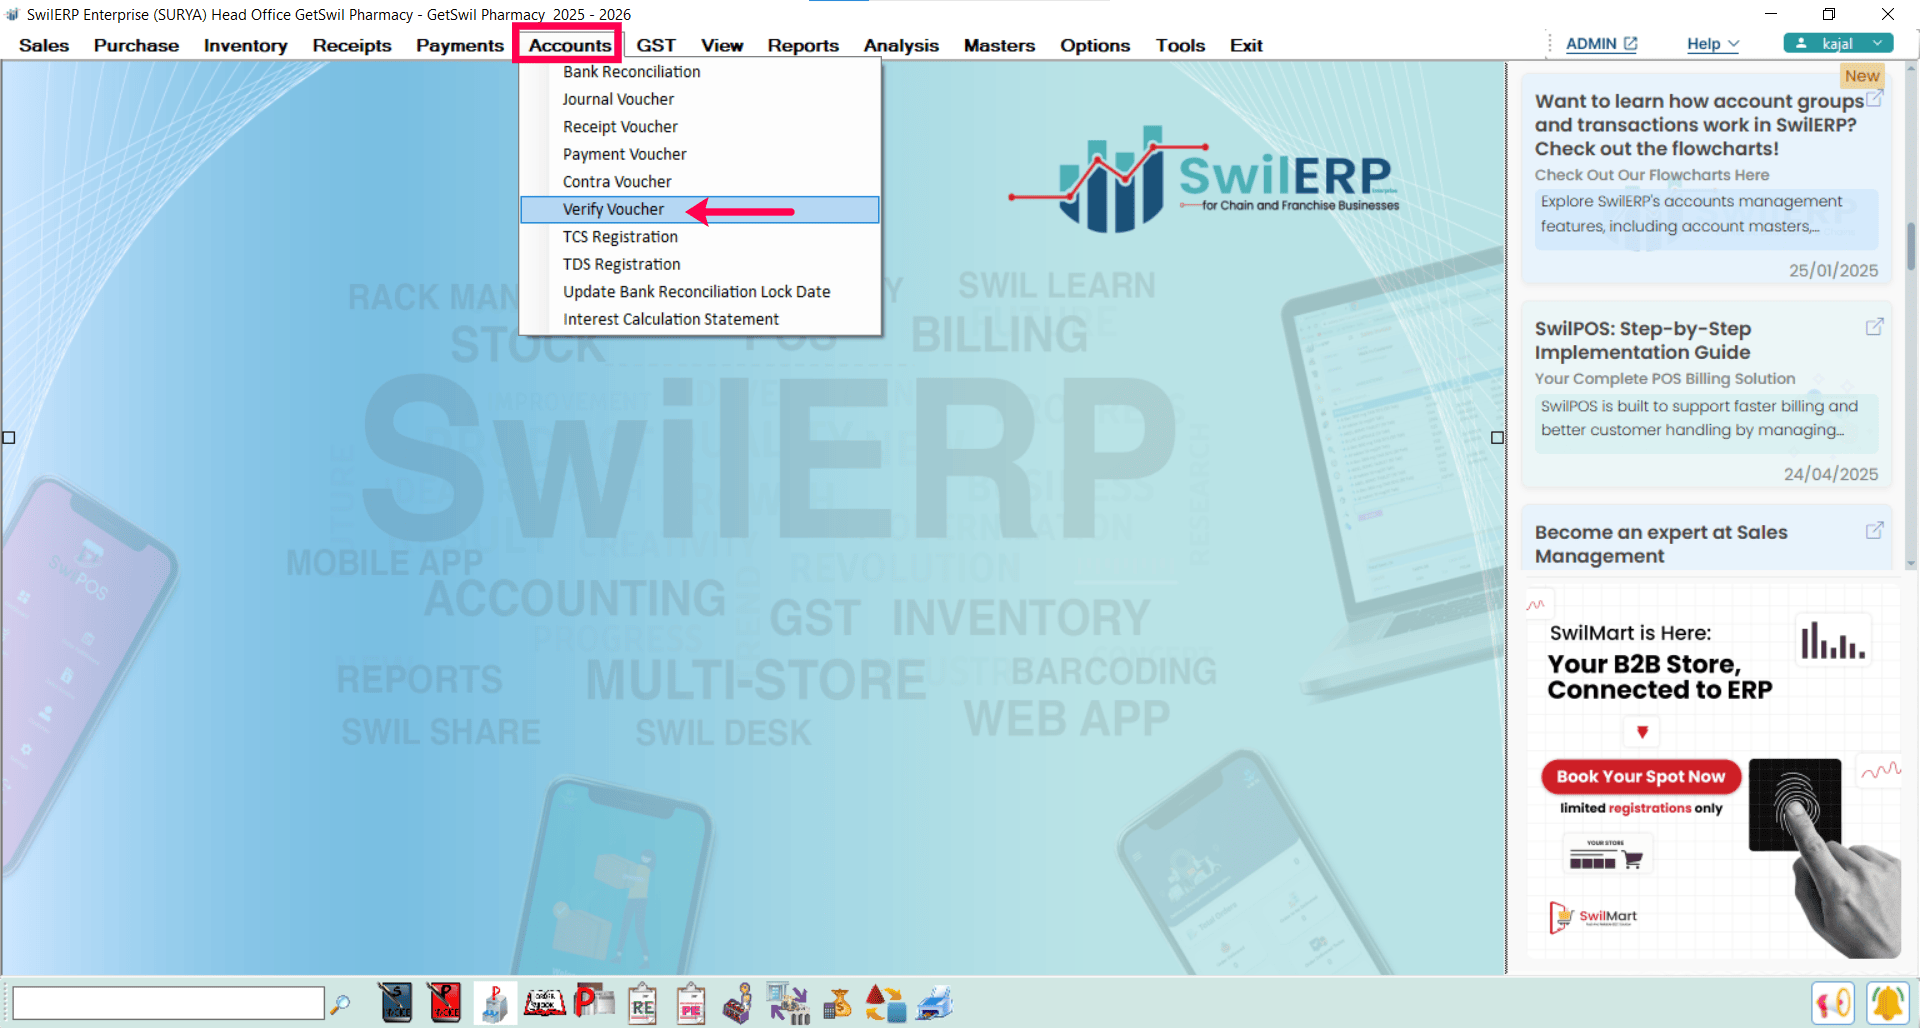Open the red 'P' invoice book icon

pos(445,1003)
